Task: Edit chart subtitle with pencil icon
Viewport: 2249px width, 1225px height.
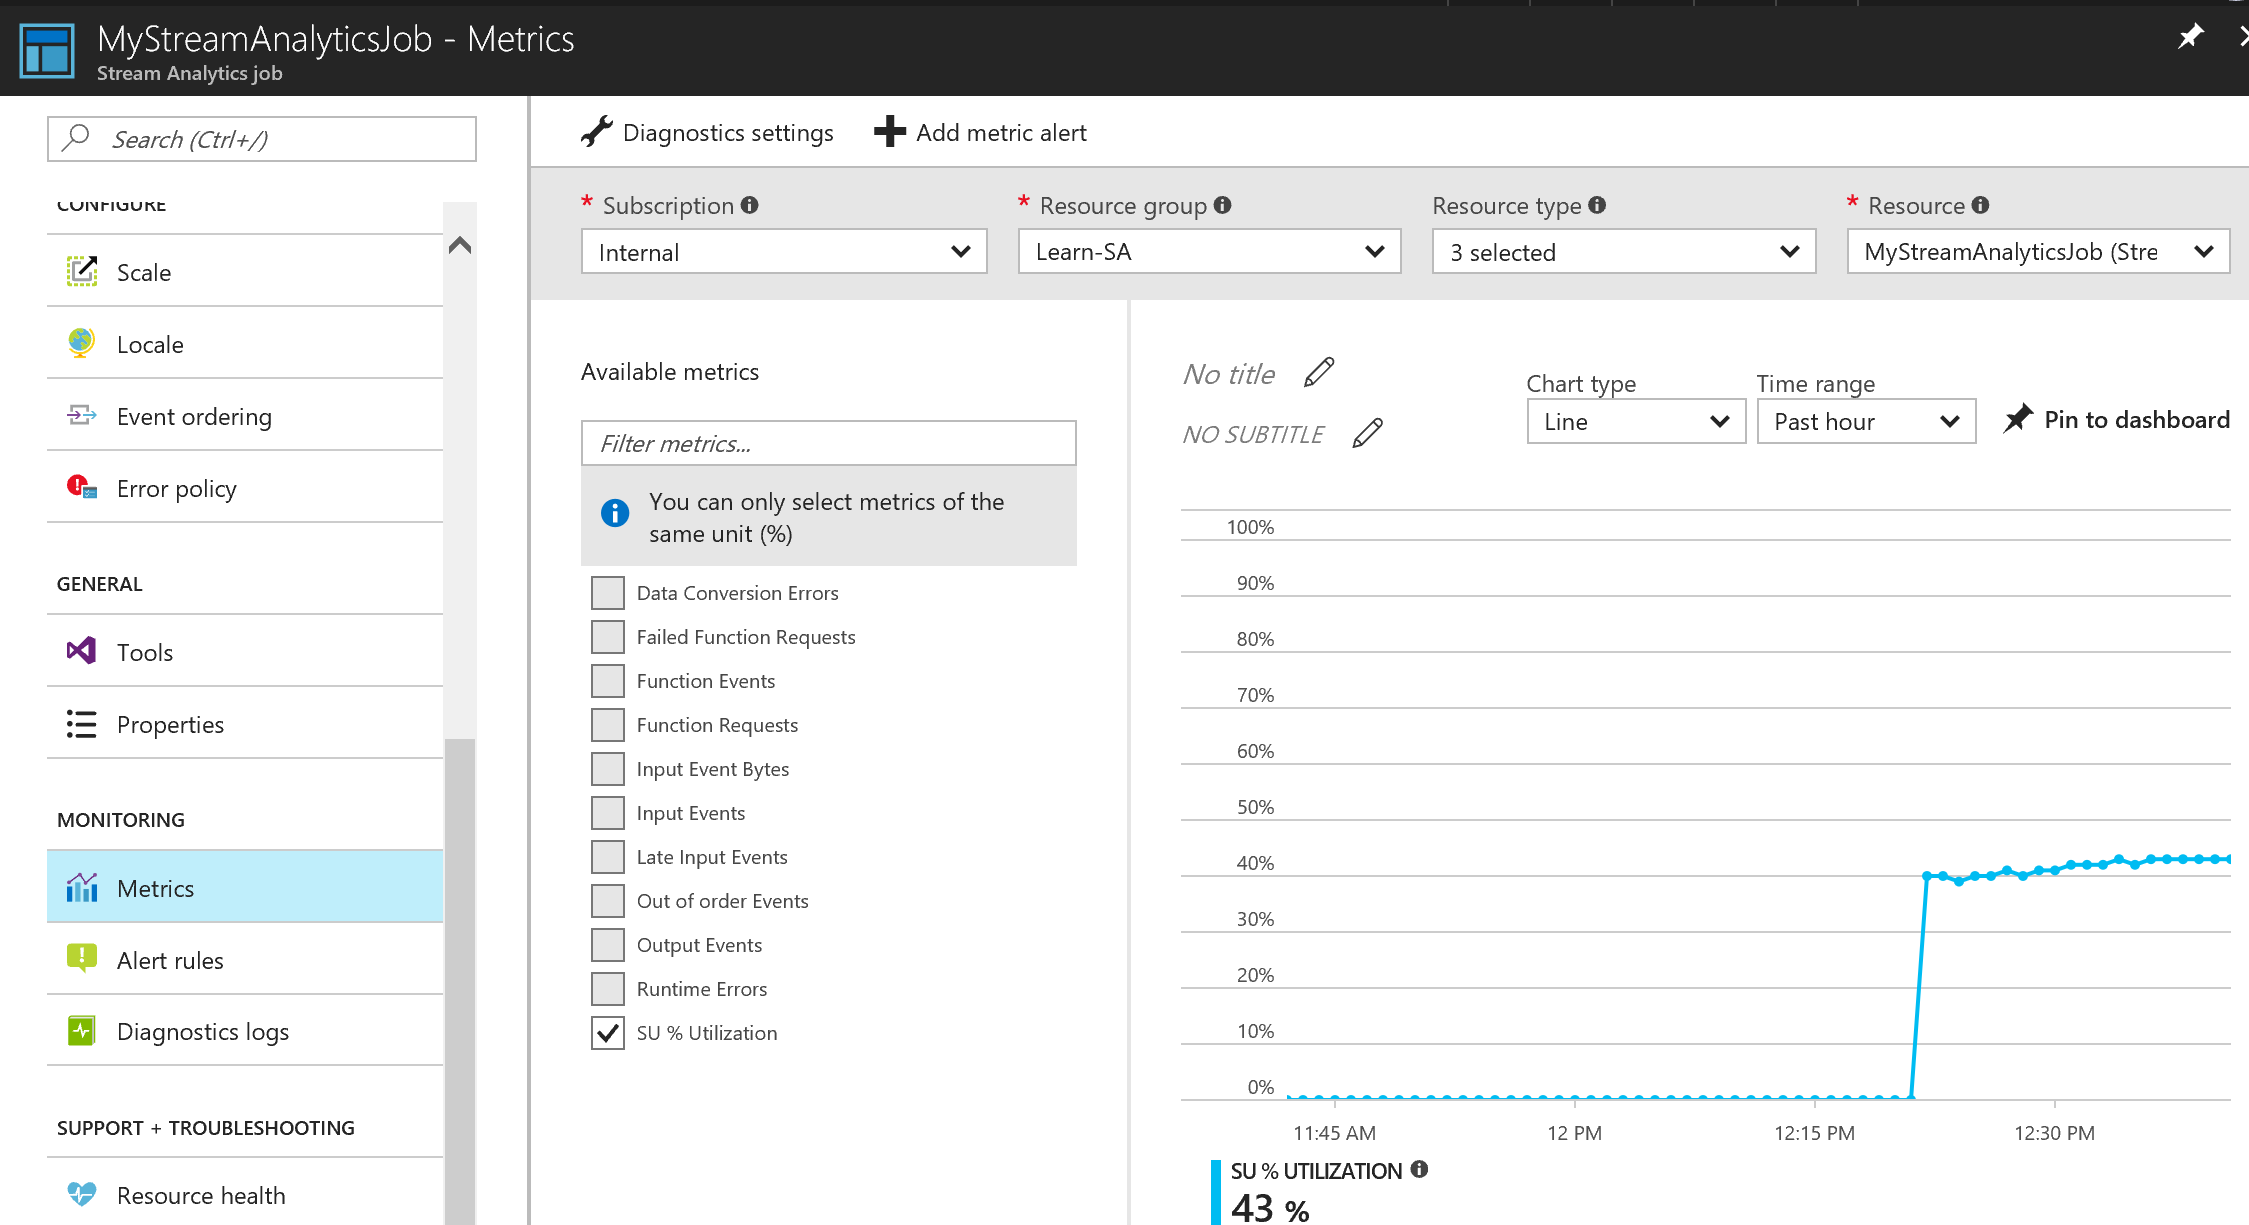Action: coord(1368,433)
